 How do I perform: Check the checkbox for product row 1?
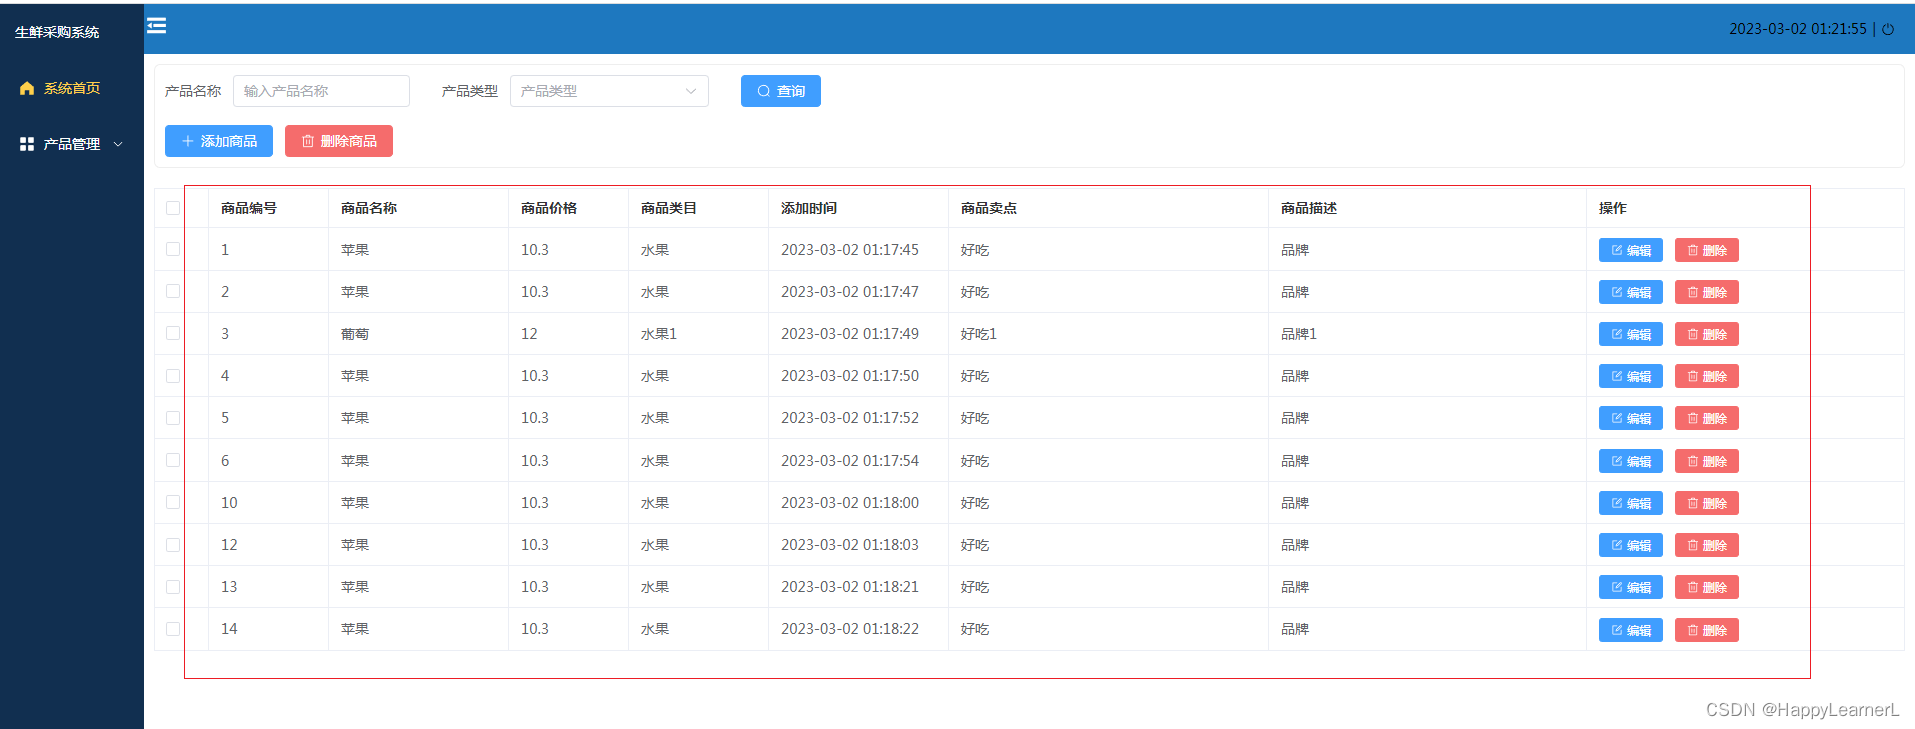click(x=173, y=249)
